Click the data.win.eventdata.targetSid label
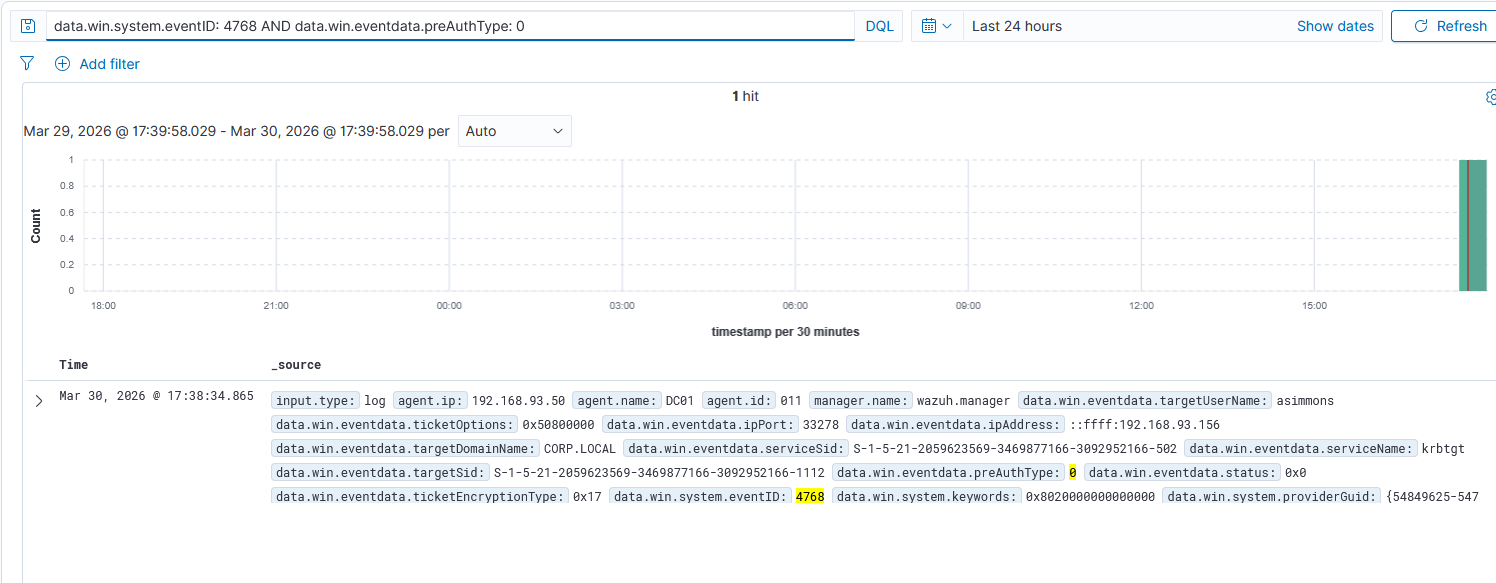Screen dimensions: 1496x583 [381, 472]
